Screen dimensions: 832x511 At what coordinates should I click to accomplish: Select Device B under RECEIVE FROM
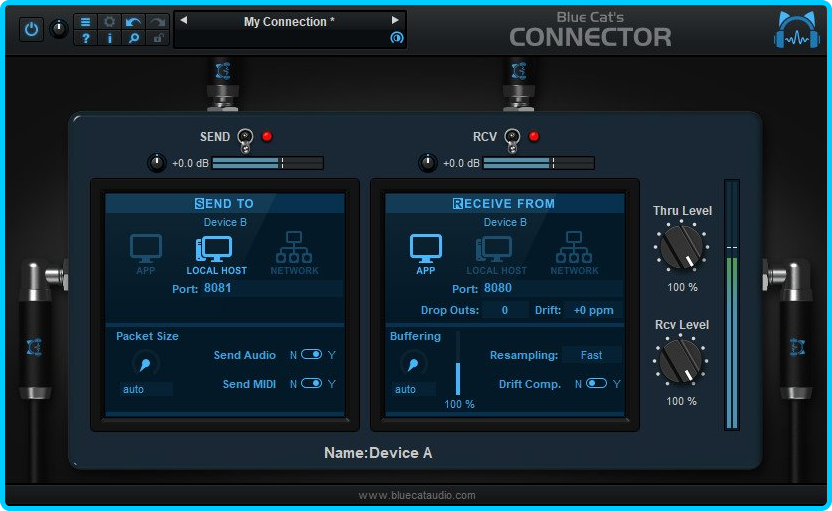coord(505,222)
